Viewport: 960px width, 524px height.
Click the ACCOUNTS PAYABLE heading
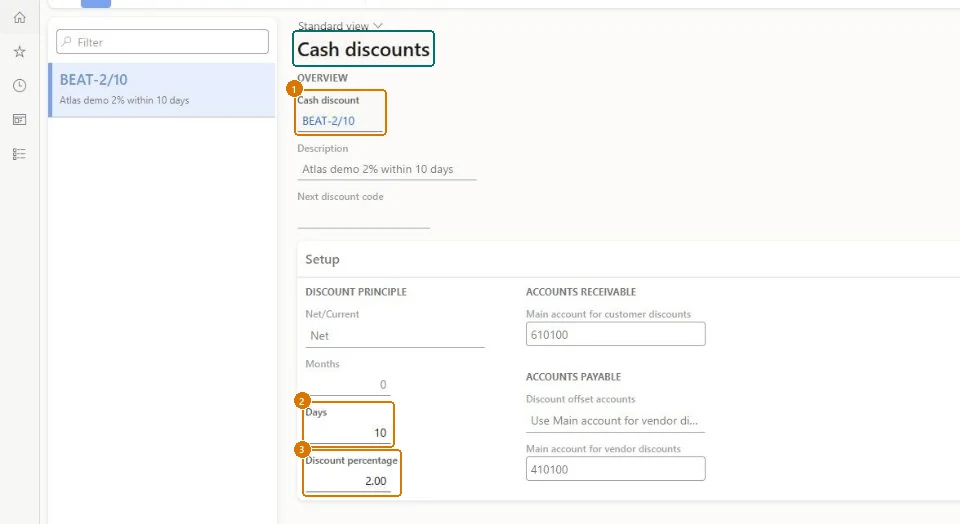coord(574,377)
